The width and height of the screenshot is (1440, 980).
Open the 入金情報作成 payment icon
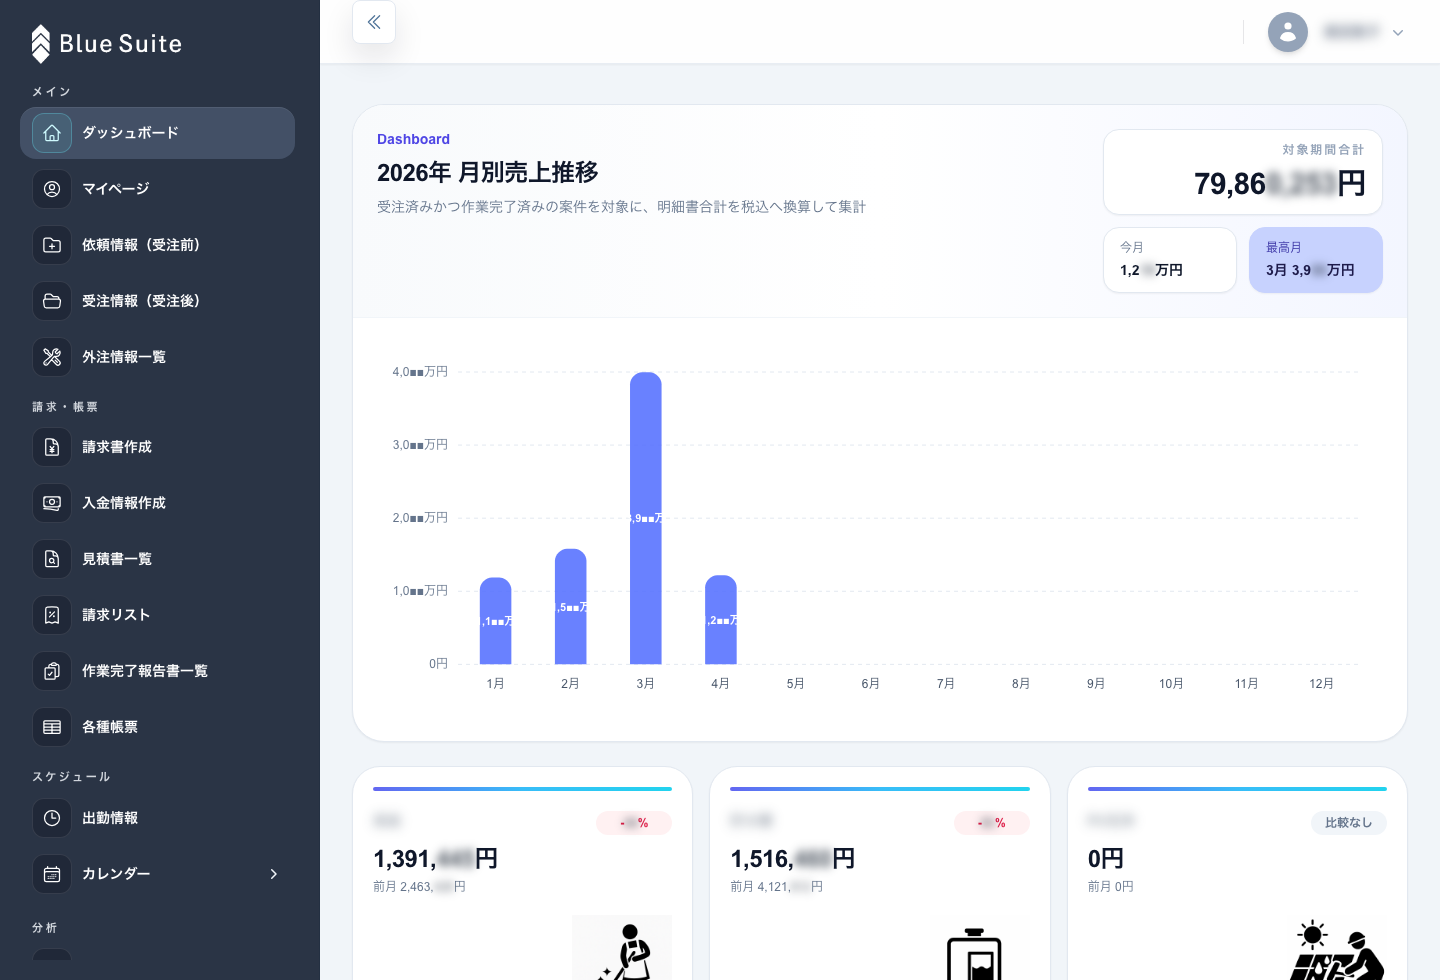52,503
